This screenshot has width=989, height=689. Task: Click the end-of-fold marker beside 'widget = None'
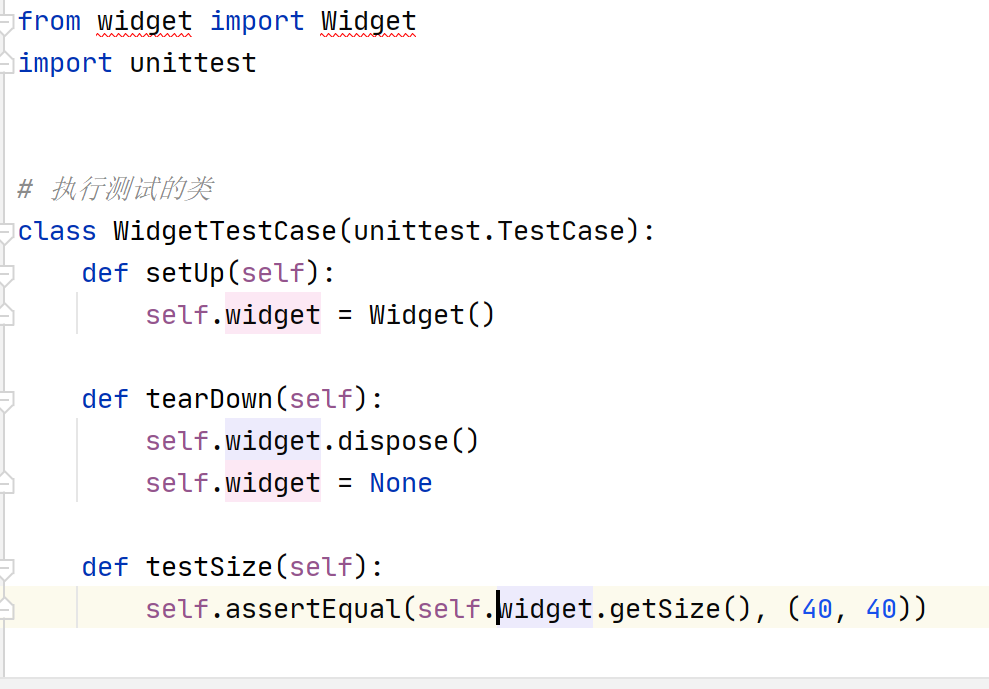pyautogui.click(x=5, y=483)
